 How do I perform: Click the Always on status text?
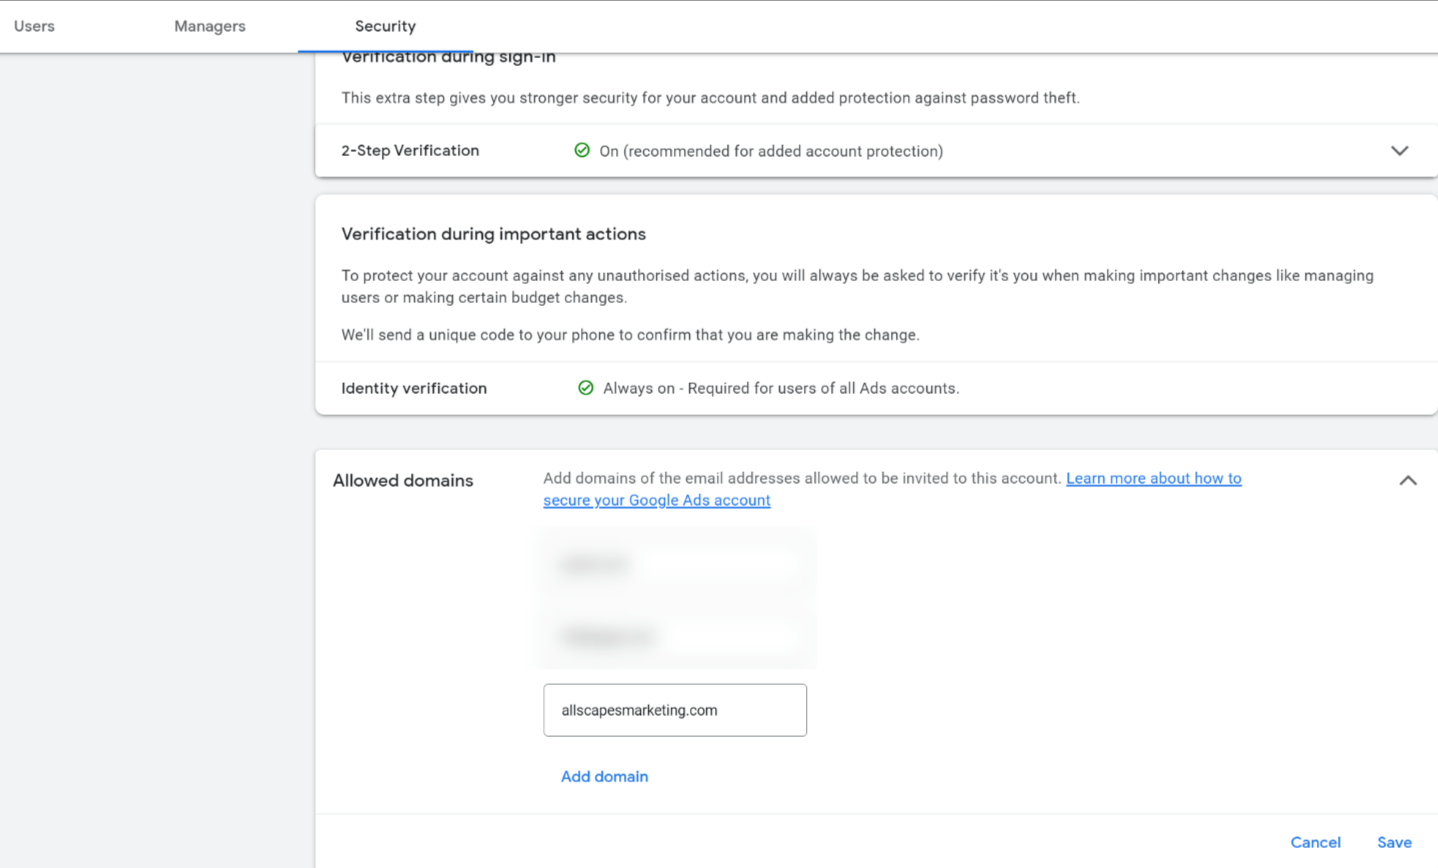coord(780,387)
